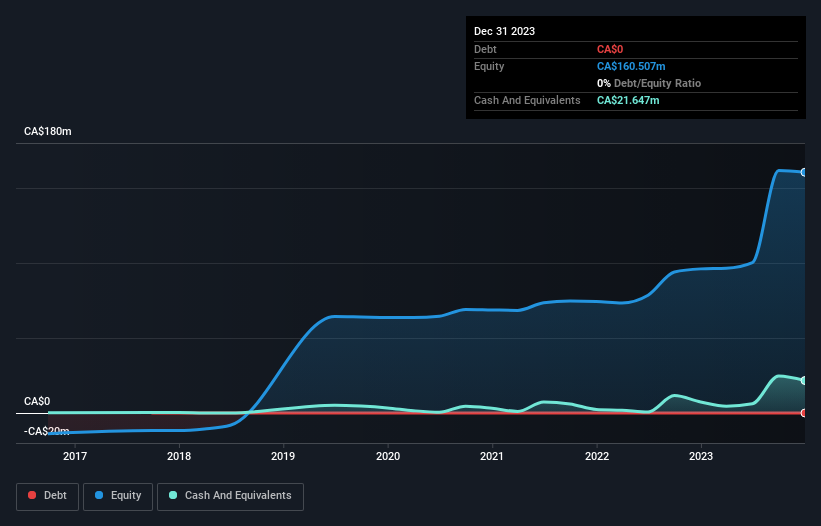Click the Debt row label in tooltip
The width and height of the screenshot is (821, 526).
click(x=485, y=49)
